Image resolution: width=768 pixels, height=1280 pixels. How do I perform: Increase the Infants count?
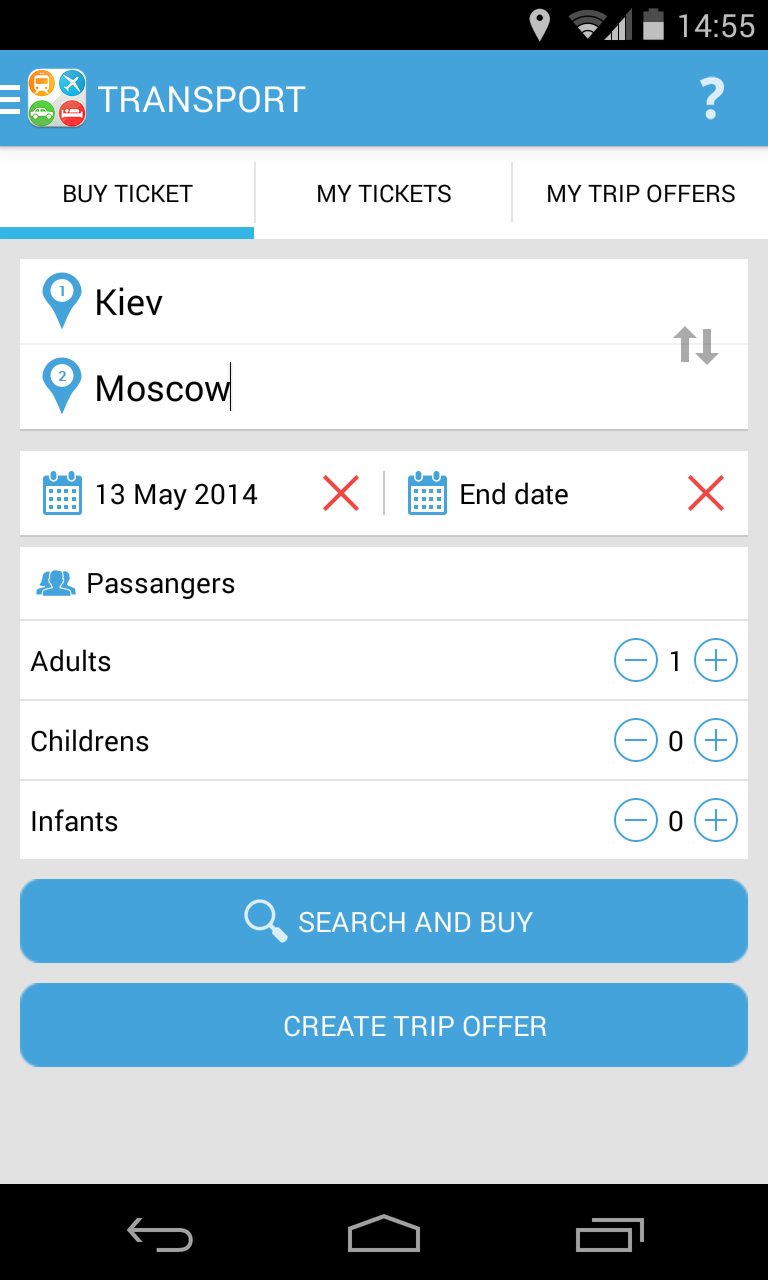point(715,821)
